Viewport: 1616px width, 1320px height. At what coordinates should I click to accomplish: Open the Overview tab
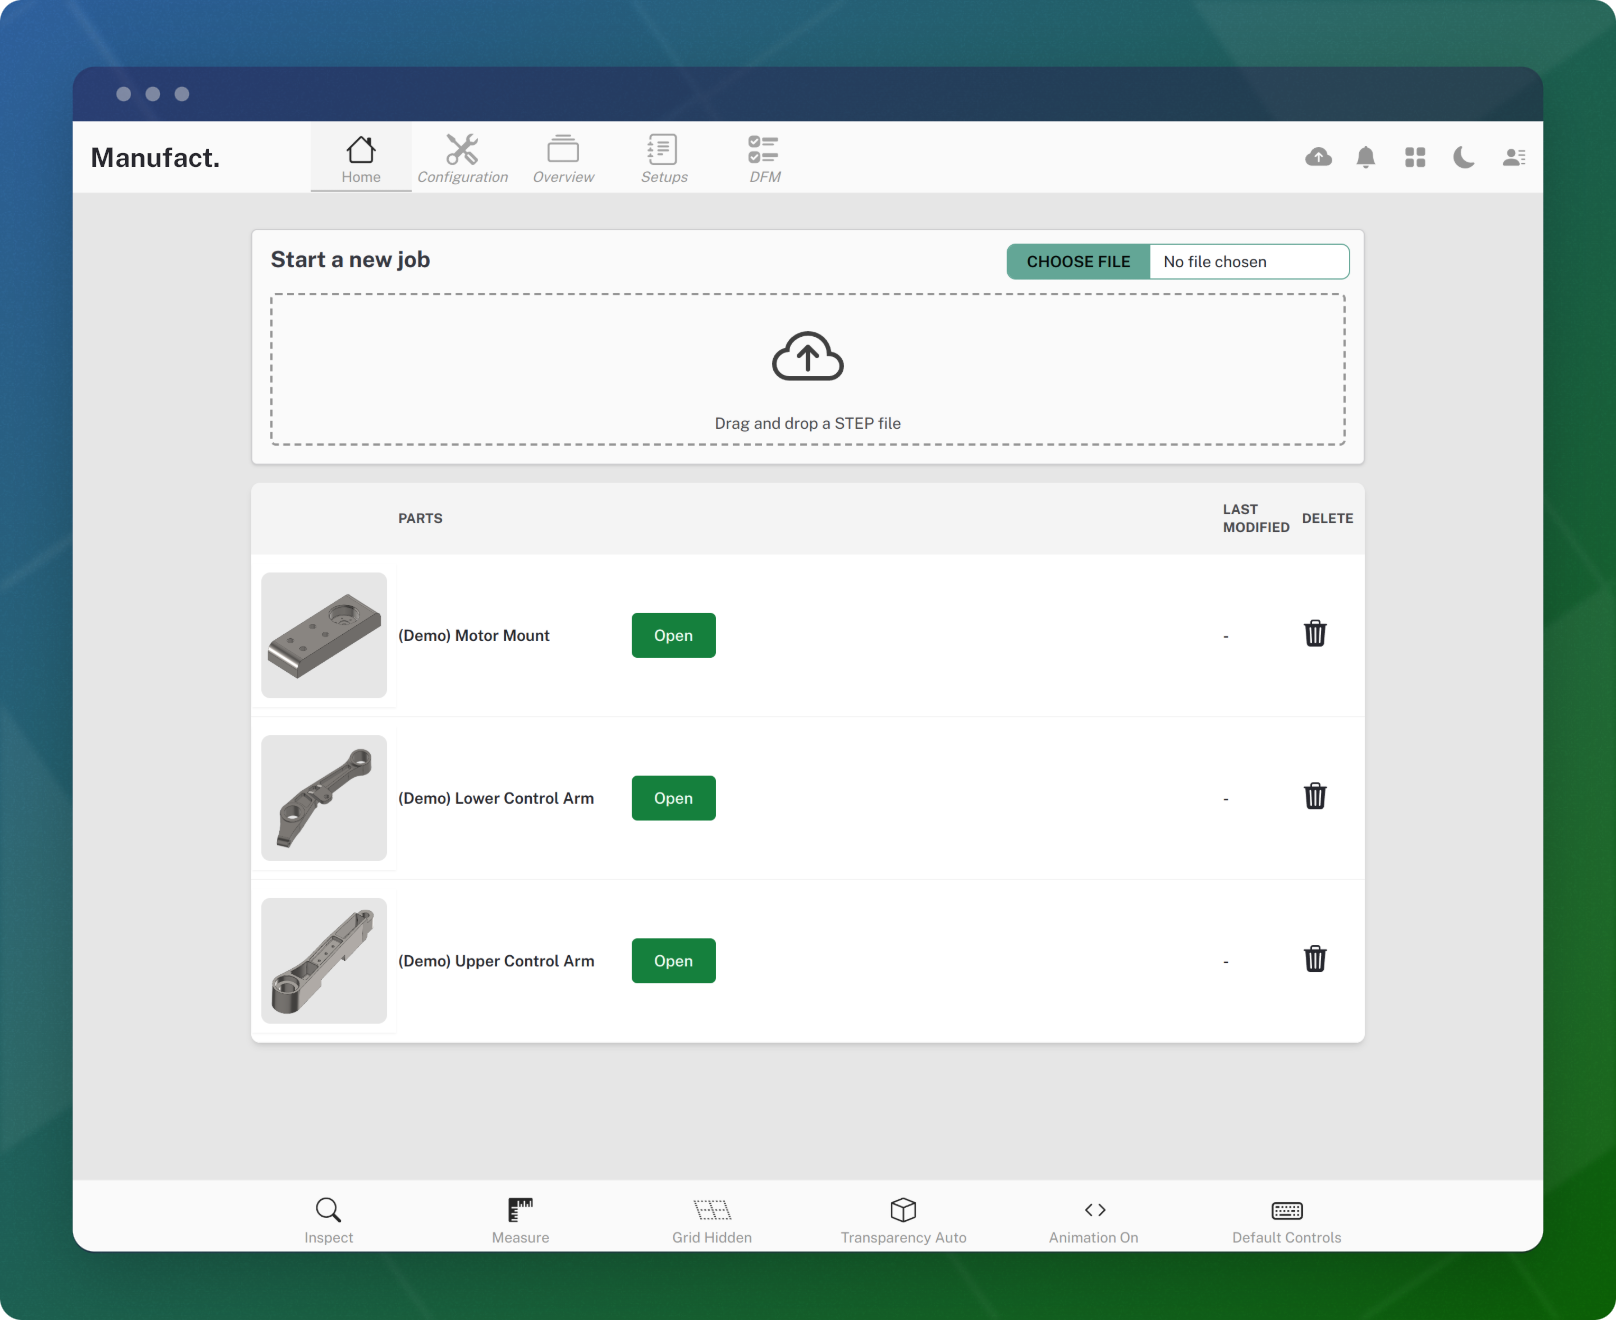click(563, 159)
